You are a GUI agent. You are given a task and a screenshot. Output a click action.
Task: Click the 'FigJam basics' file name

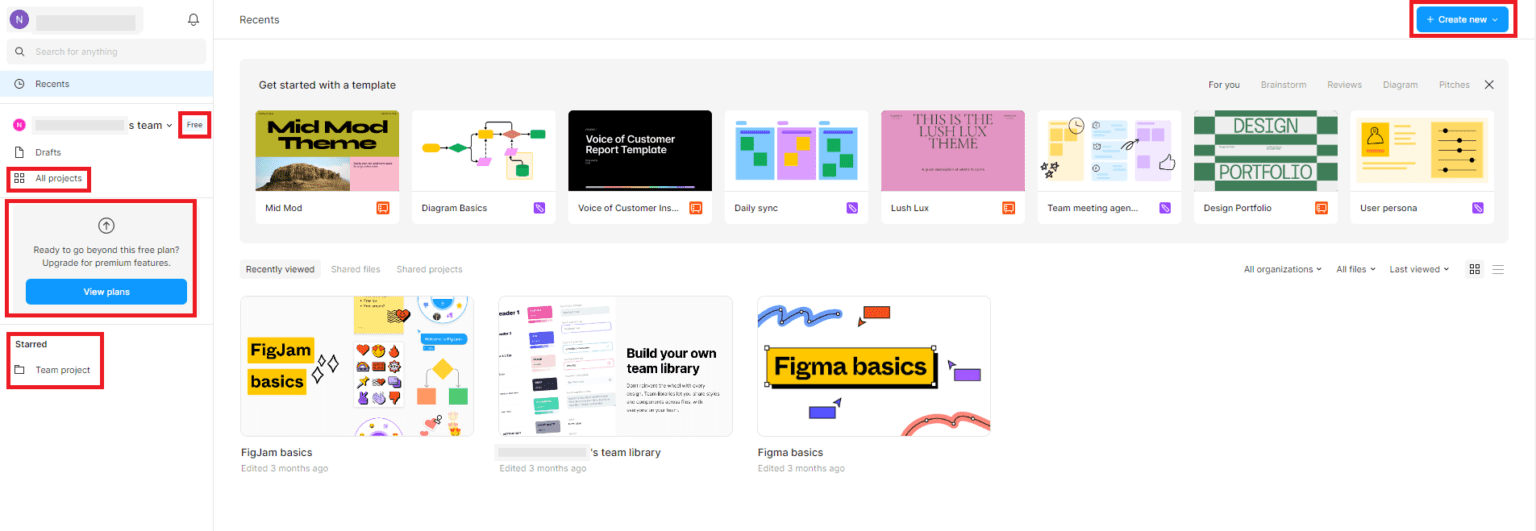277,453
